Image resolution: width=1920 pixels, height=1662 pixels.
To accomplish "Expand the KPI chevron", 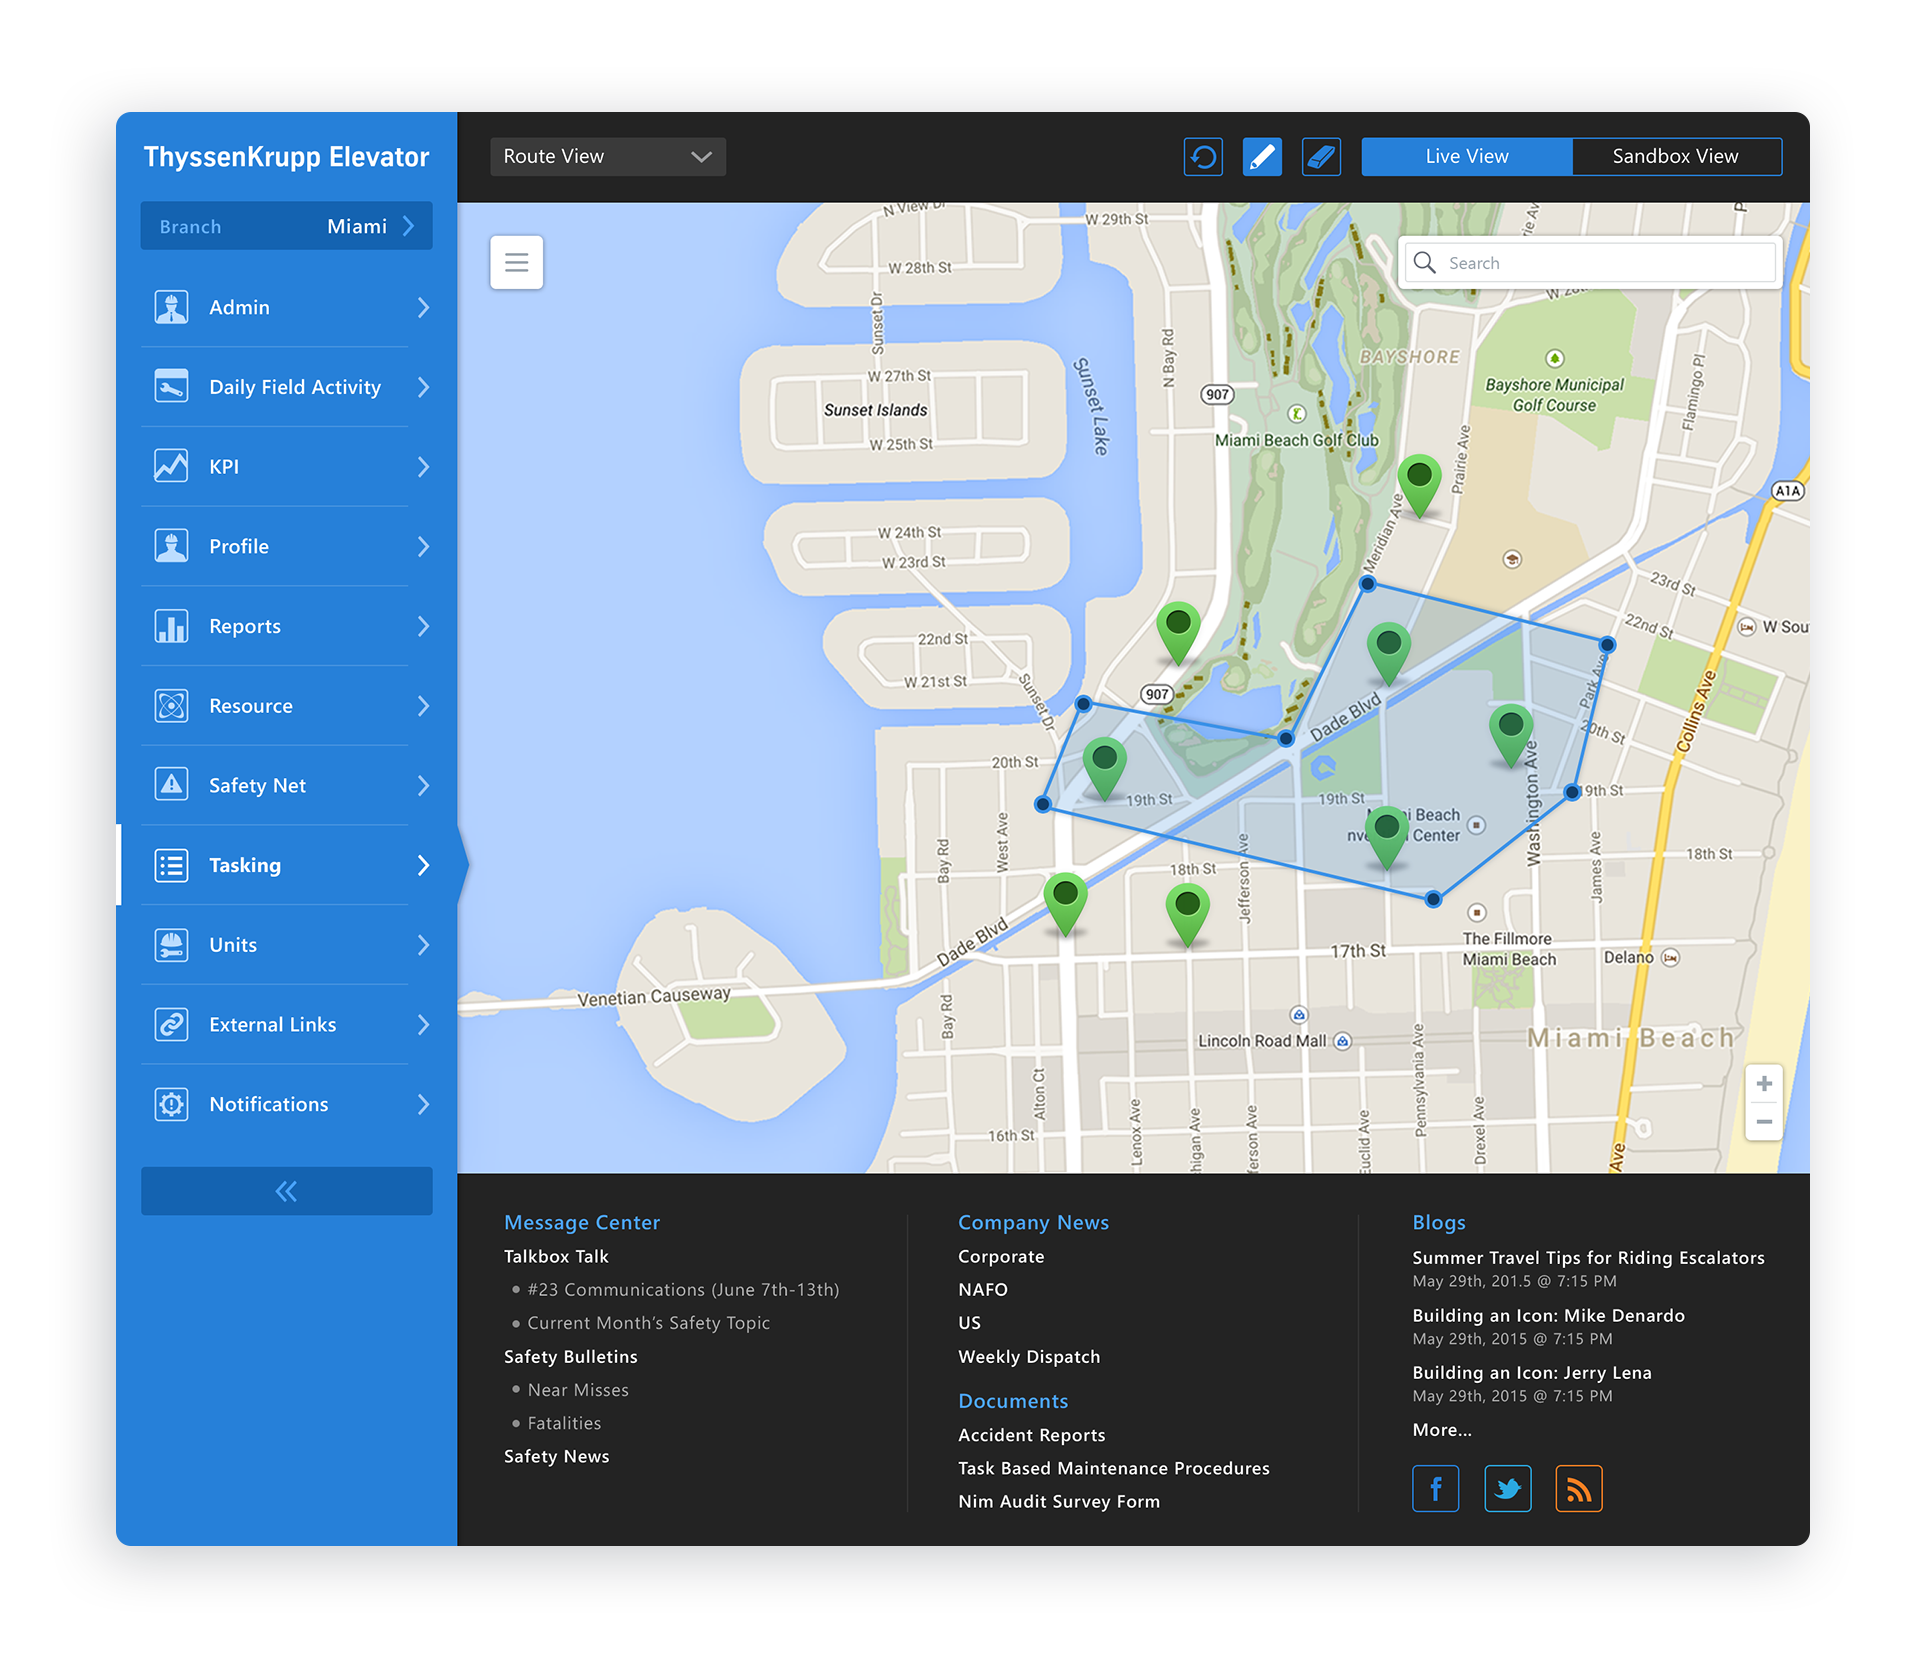I will pos(423,466).
